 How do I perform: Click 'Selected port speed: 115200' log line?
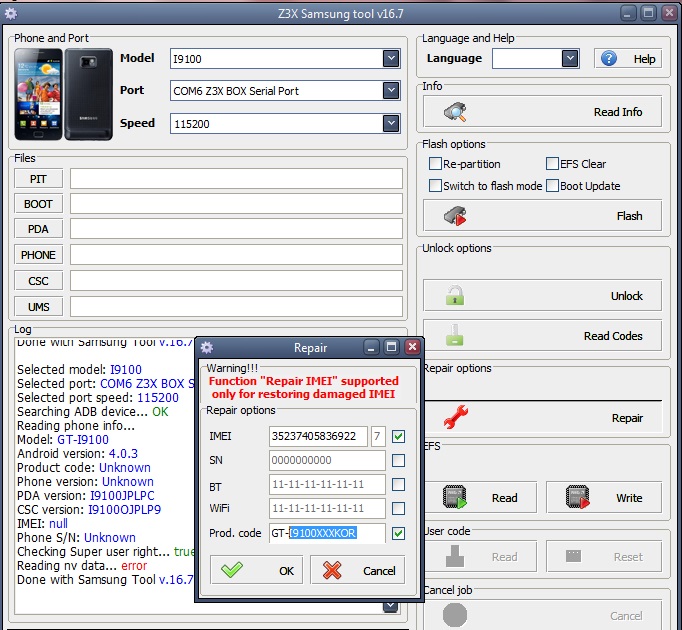[98, 398]
